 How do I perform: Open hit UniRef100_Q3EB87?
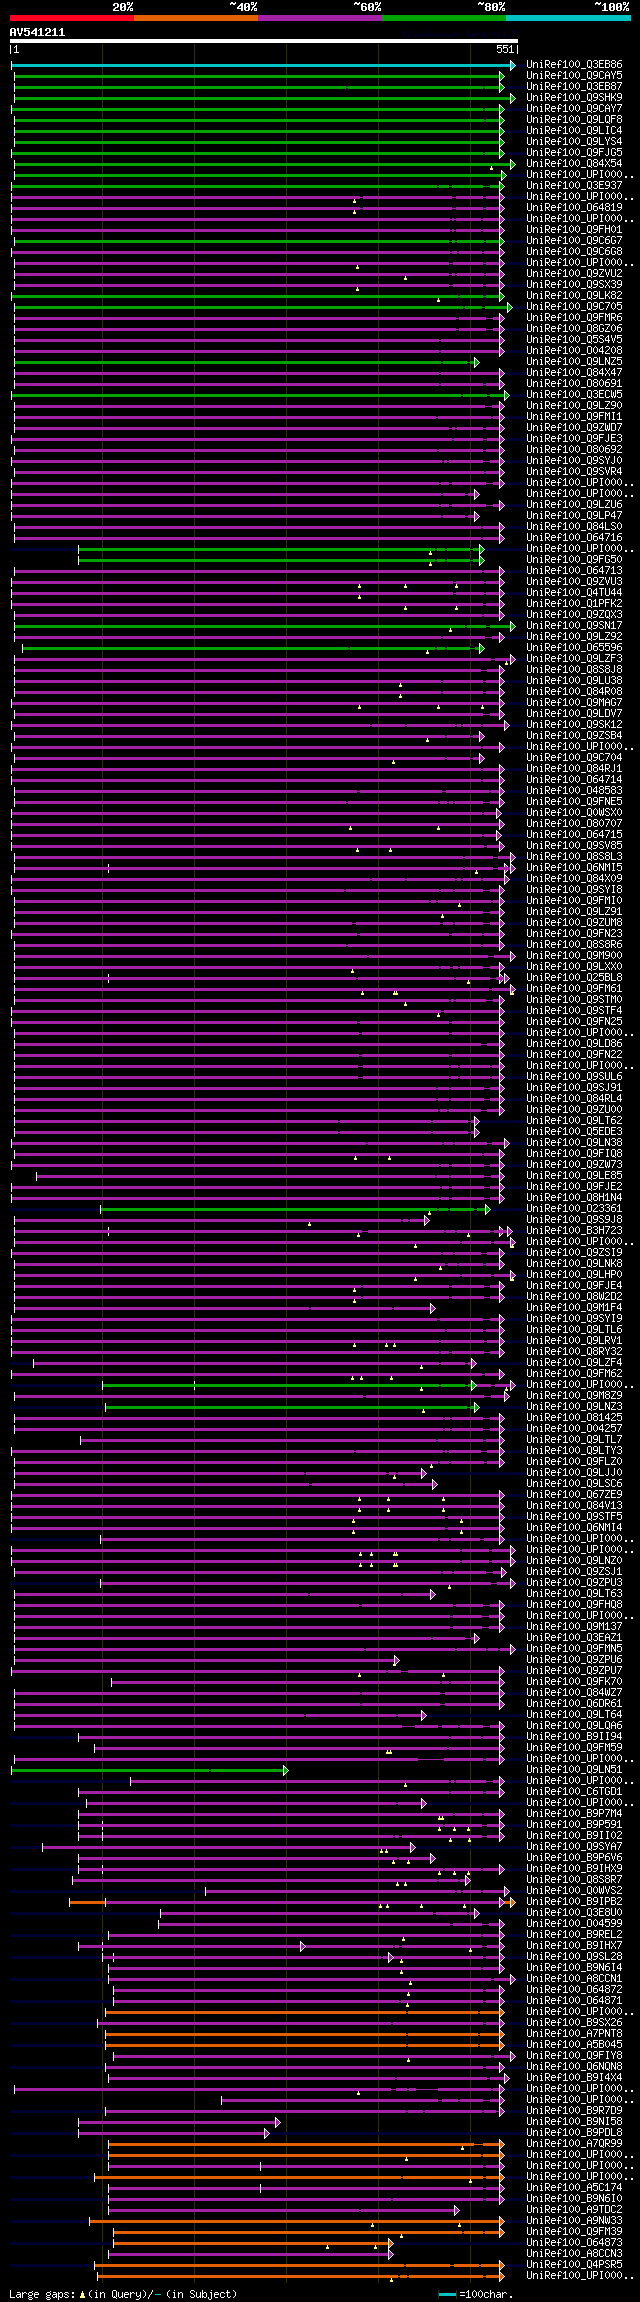pos(574,87)
